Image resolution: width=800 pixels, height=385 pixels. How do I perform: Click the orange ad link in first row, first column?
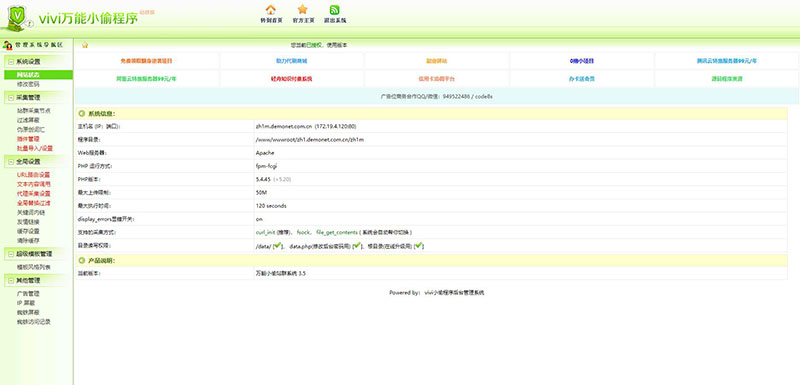pyautogui.click(x=146, y=61)
